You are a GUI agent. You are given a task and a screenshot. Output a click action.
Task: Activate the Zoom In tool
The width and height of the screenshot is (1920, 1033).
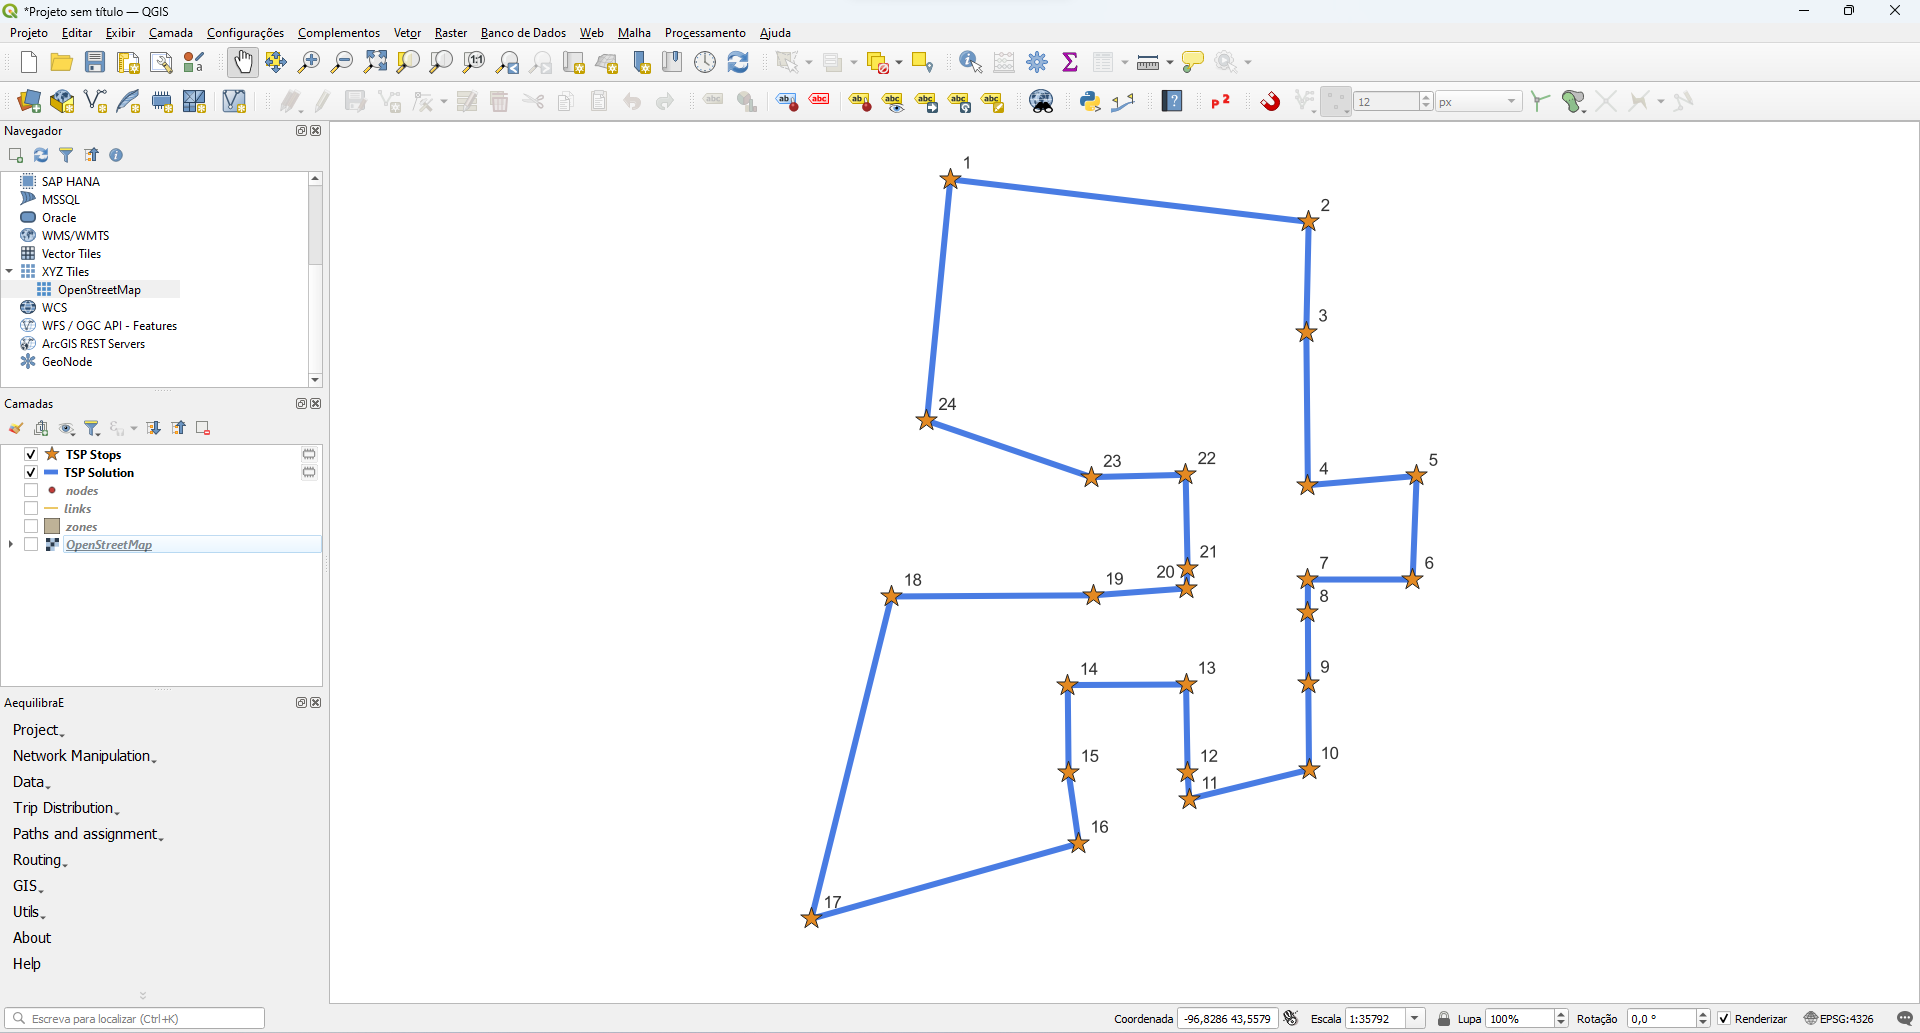pos(309,61)
